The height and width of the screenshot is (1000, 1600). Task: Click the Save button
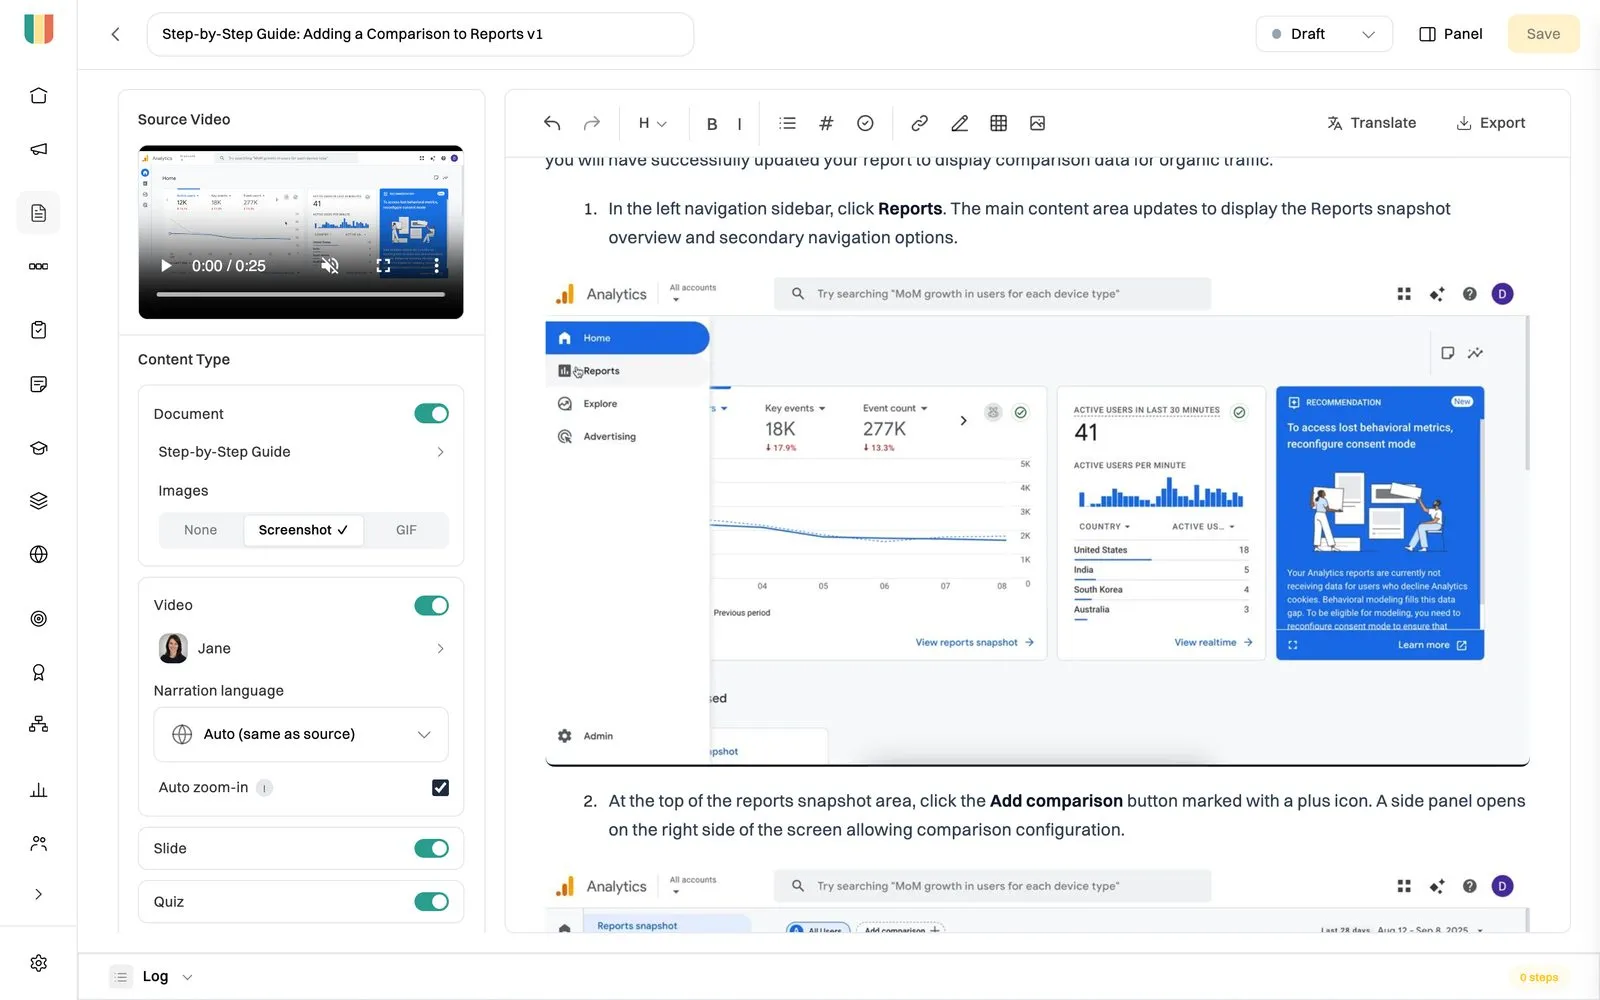[1543, 34]
